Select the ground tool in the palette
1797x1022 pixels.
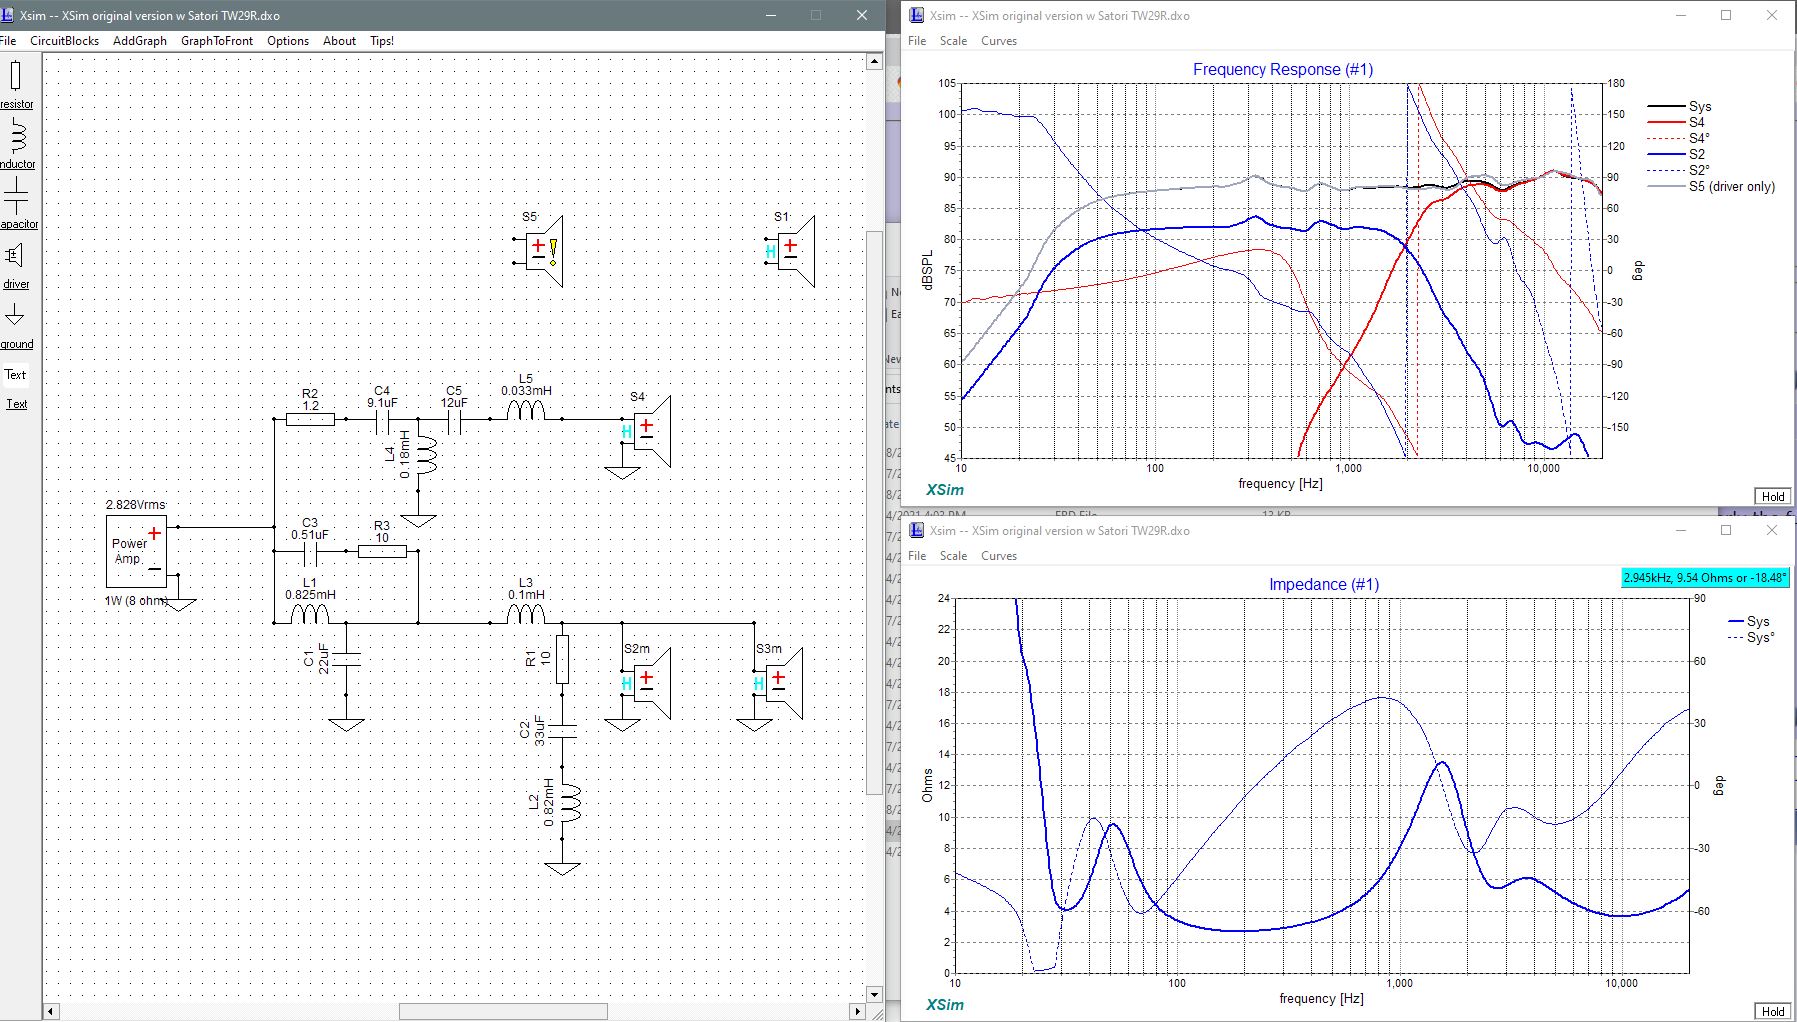click(x=16, y=324)
